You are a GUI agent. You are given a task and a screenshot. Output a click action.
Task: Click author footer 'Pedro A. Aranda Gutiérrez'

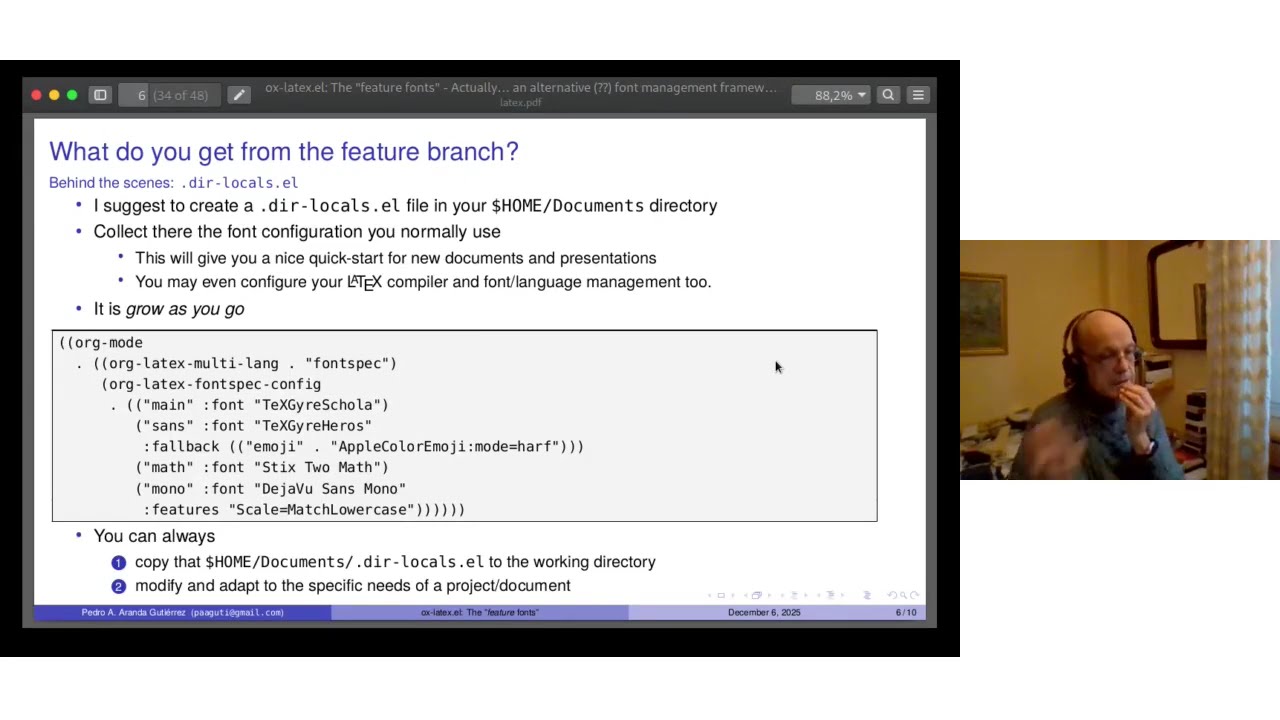coord(183,612)
